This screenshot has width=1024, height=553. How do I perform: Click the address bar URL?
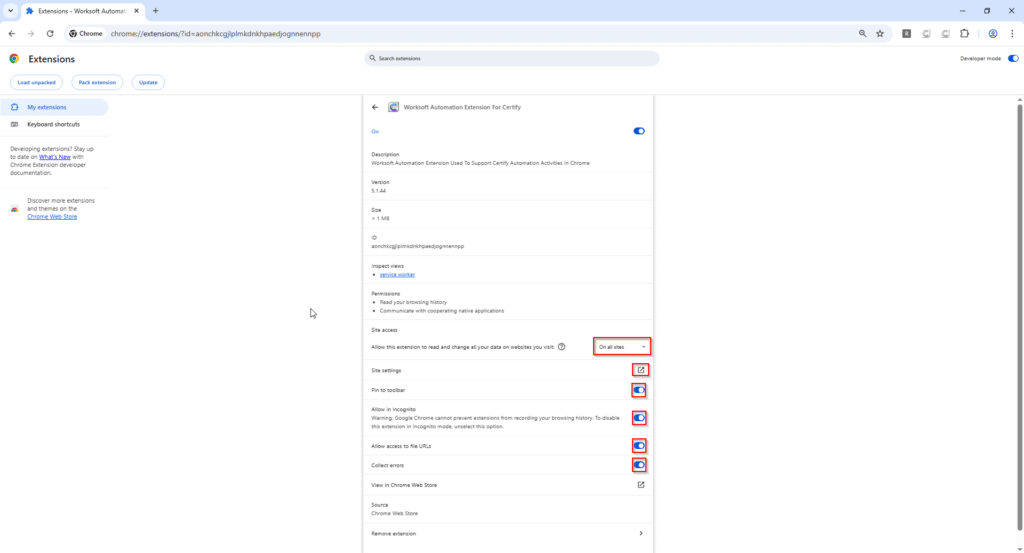(216, 34)
